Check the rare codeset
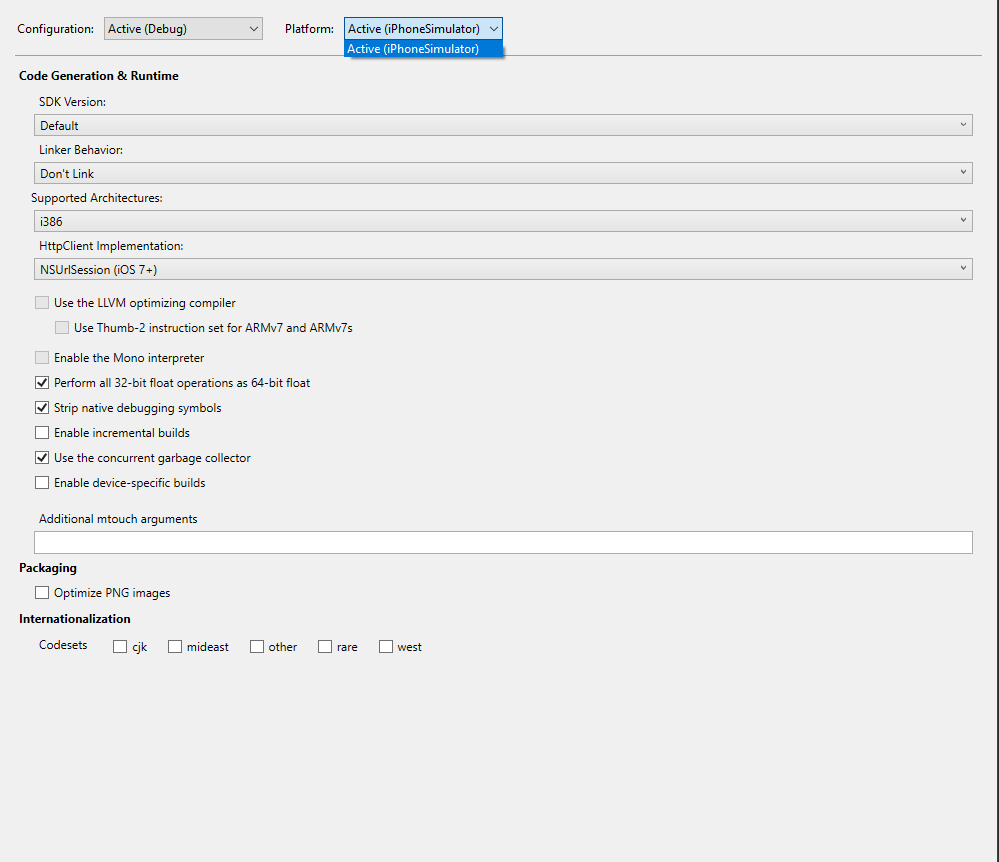999x862 pixels. tap(325, 647)
